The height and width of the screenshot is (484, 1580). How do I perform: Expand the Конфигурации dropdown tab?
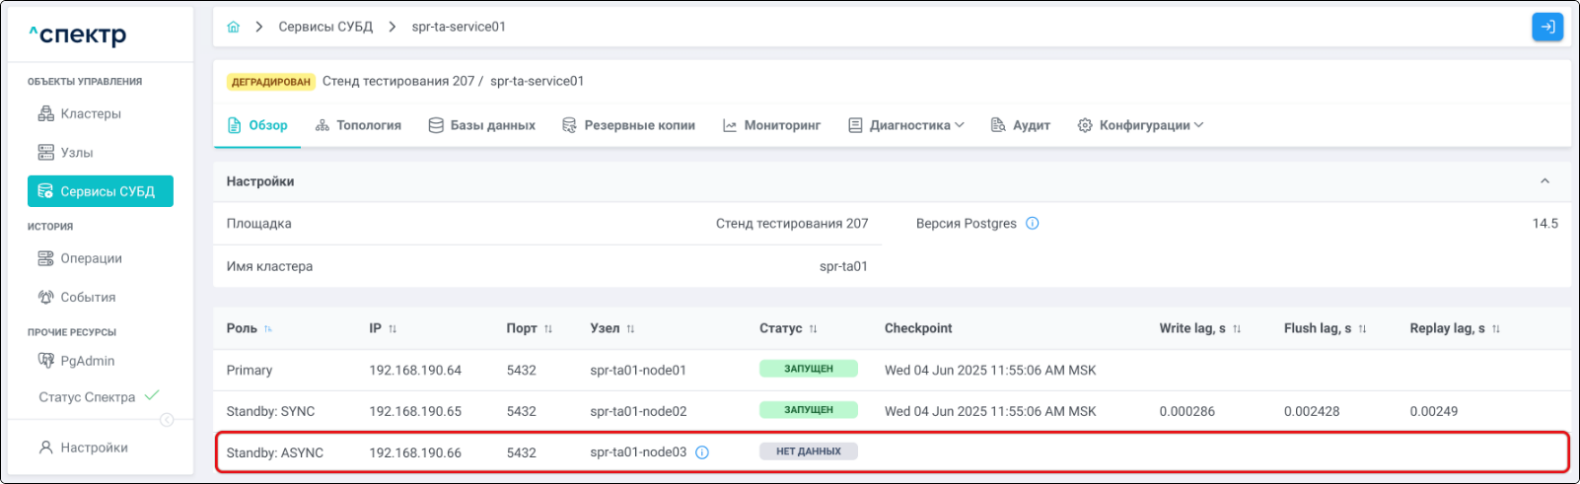pyautogui.click(x=1140, y=126)
